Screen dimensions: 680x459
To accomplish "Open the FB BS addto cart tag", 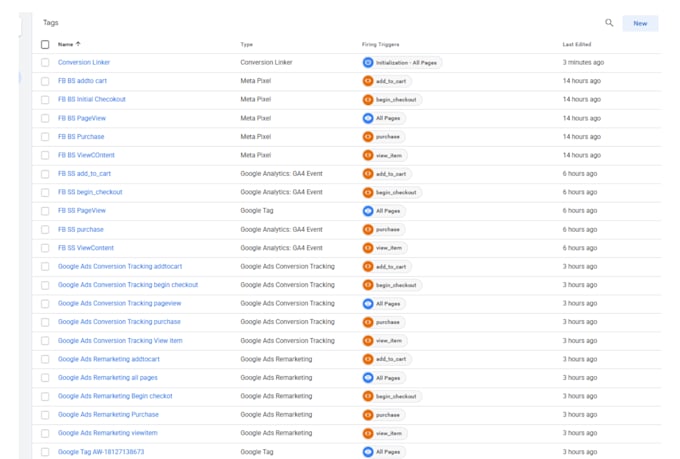I will (x=82, y=81).
